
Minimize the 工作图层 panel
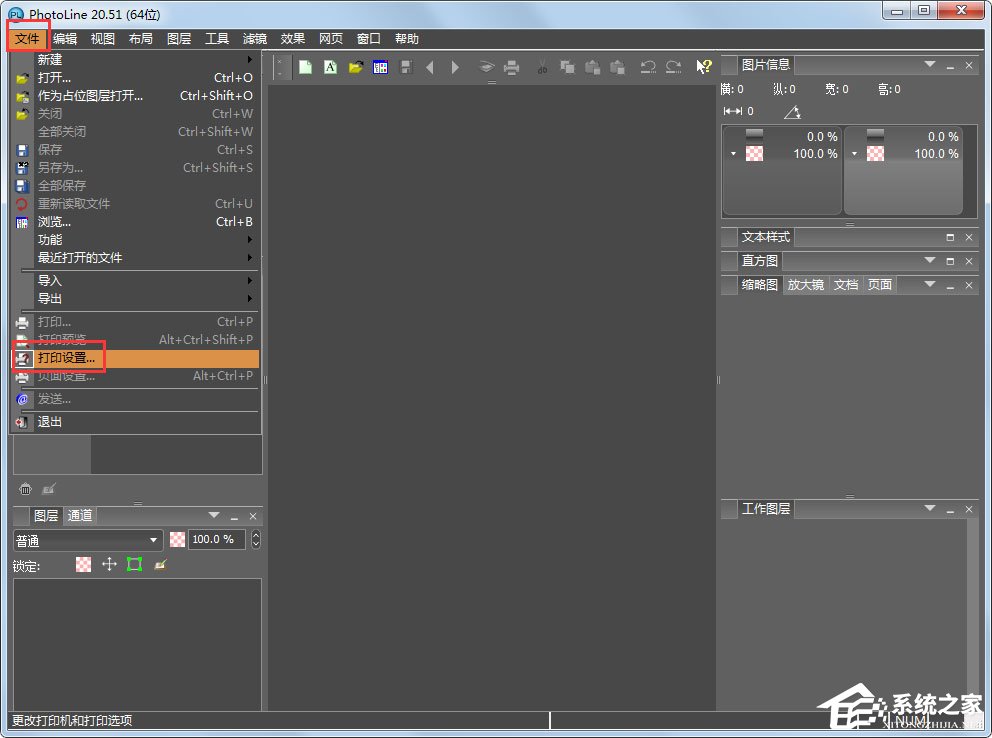pyautogui.click(x=950, y=509)
